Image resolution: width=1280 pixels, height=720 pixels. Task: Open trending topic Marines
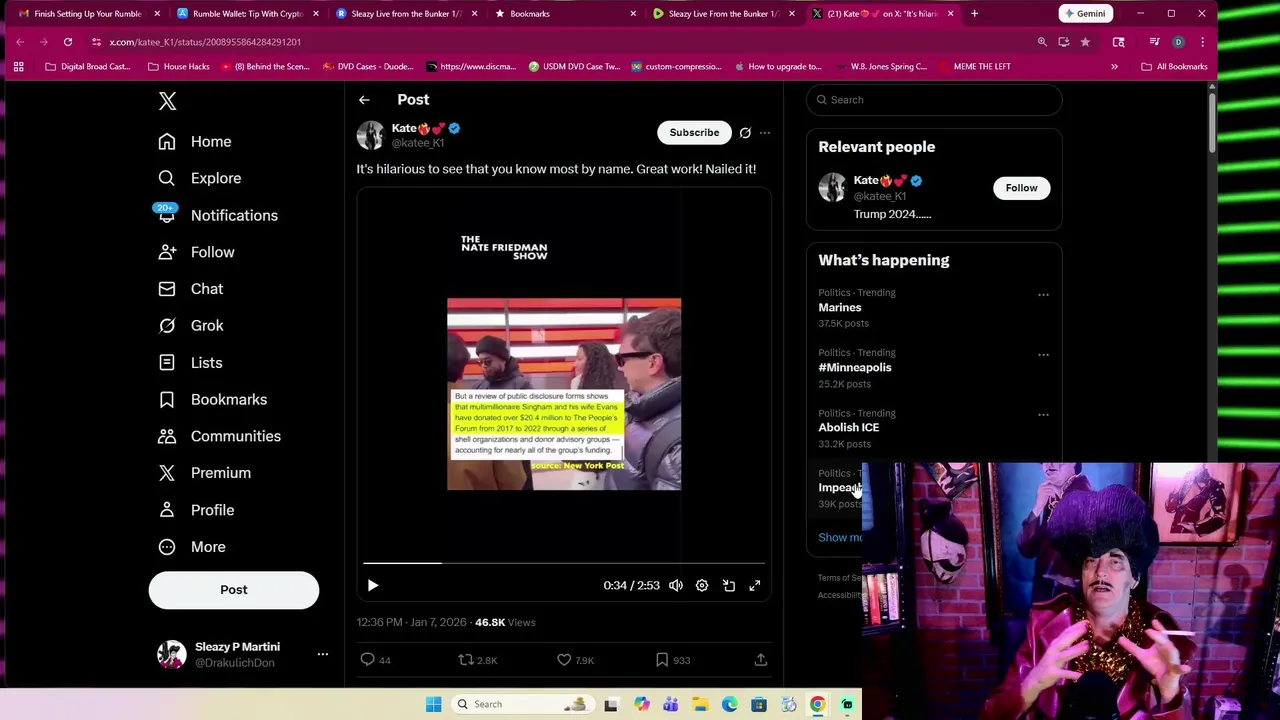[839, 308]
